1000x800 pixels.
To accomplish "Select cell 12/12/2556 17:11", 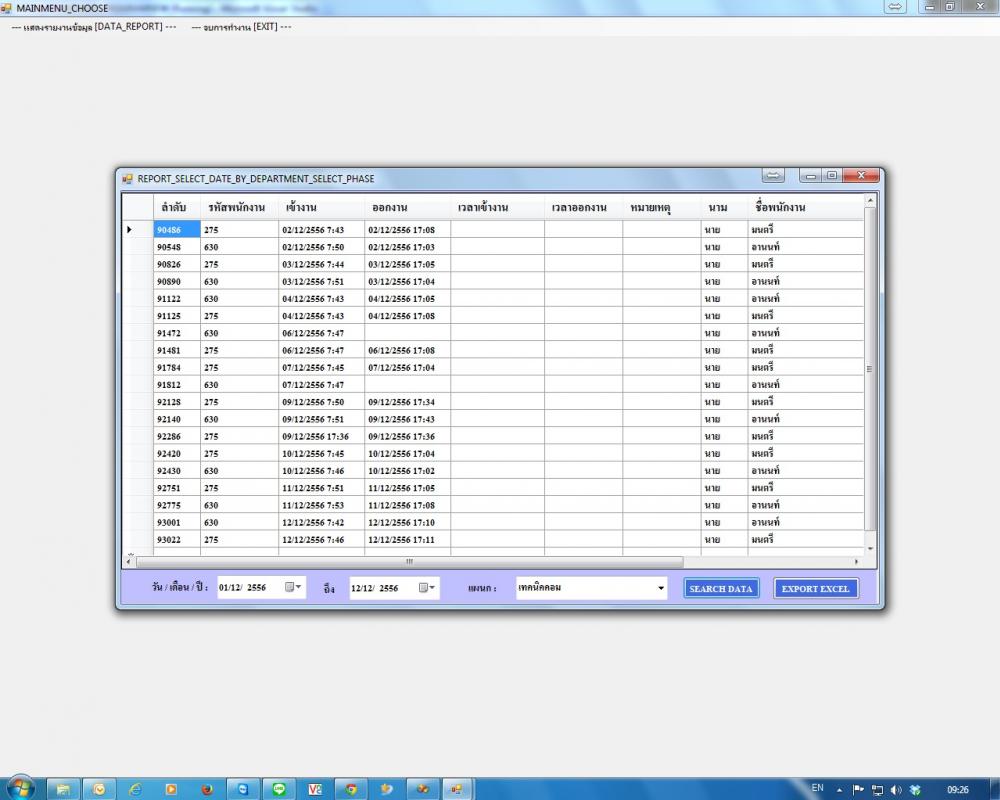I will click(x=408, y=540).
